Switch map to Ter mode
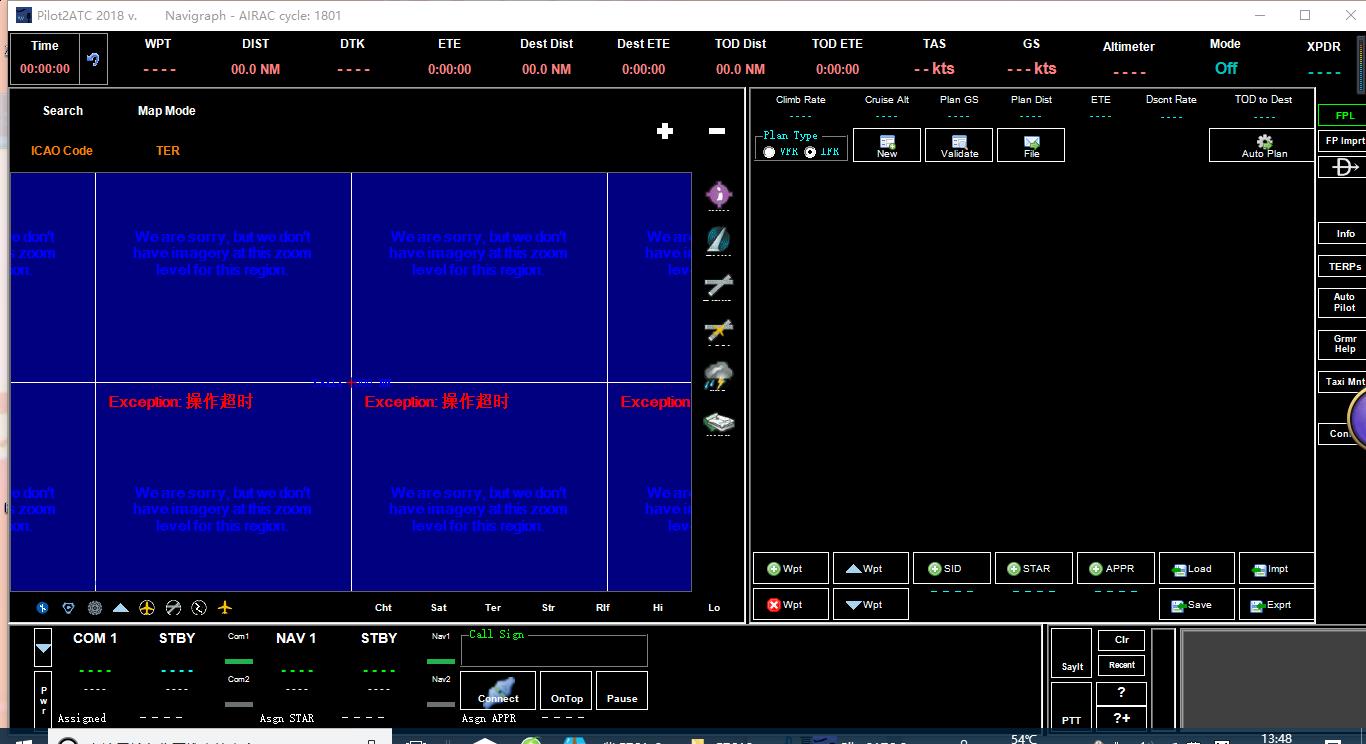The height and width of the screenshot is (744, 1366). pos(493,607)
